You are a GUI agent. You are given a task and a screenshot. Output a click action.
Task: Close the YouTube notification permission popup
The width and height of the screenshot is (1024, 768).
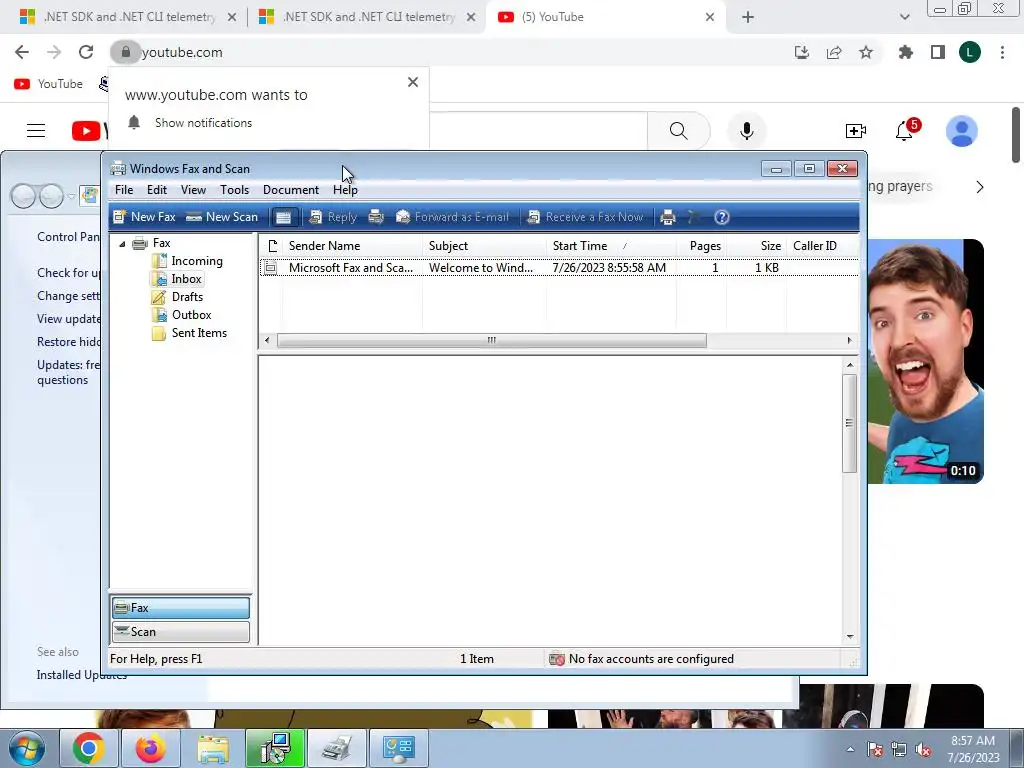tap(413, 82)
